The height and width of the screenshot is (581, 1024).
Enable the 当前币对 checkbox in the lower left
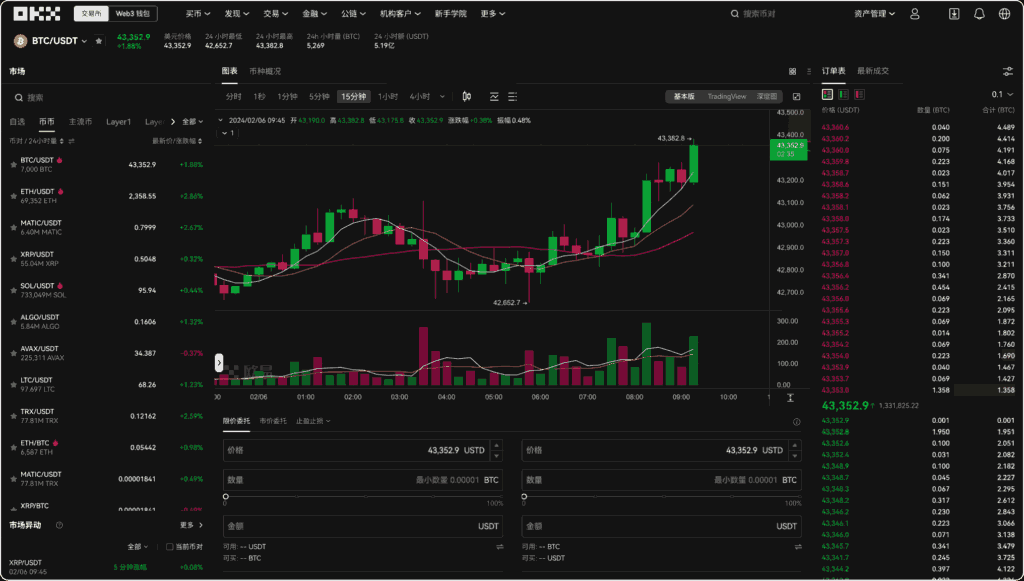[170, 546]
